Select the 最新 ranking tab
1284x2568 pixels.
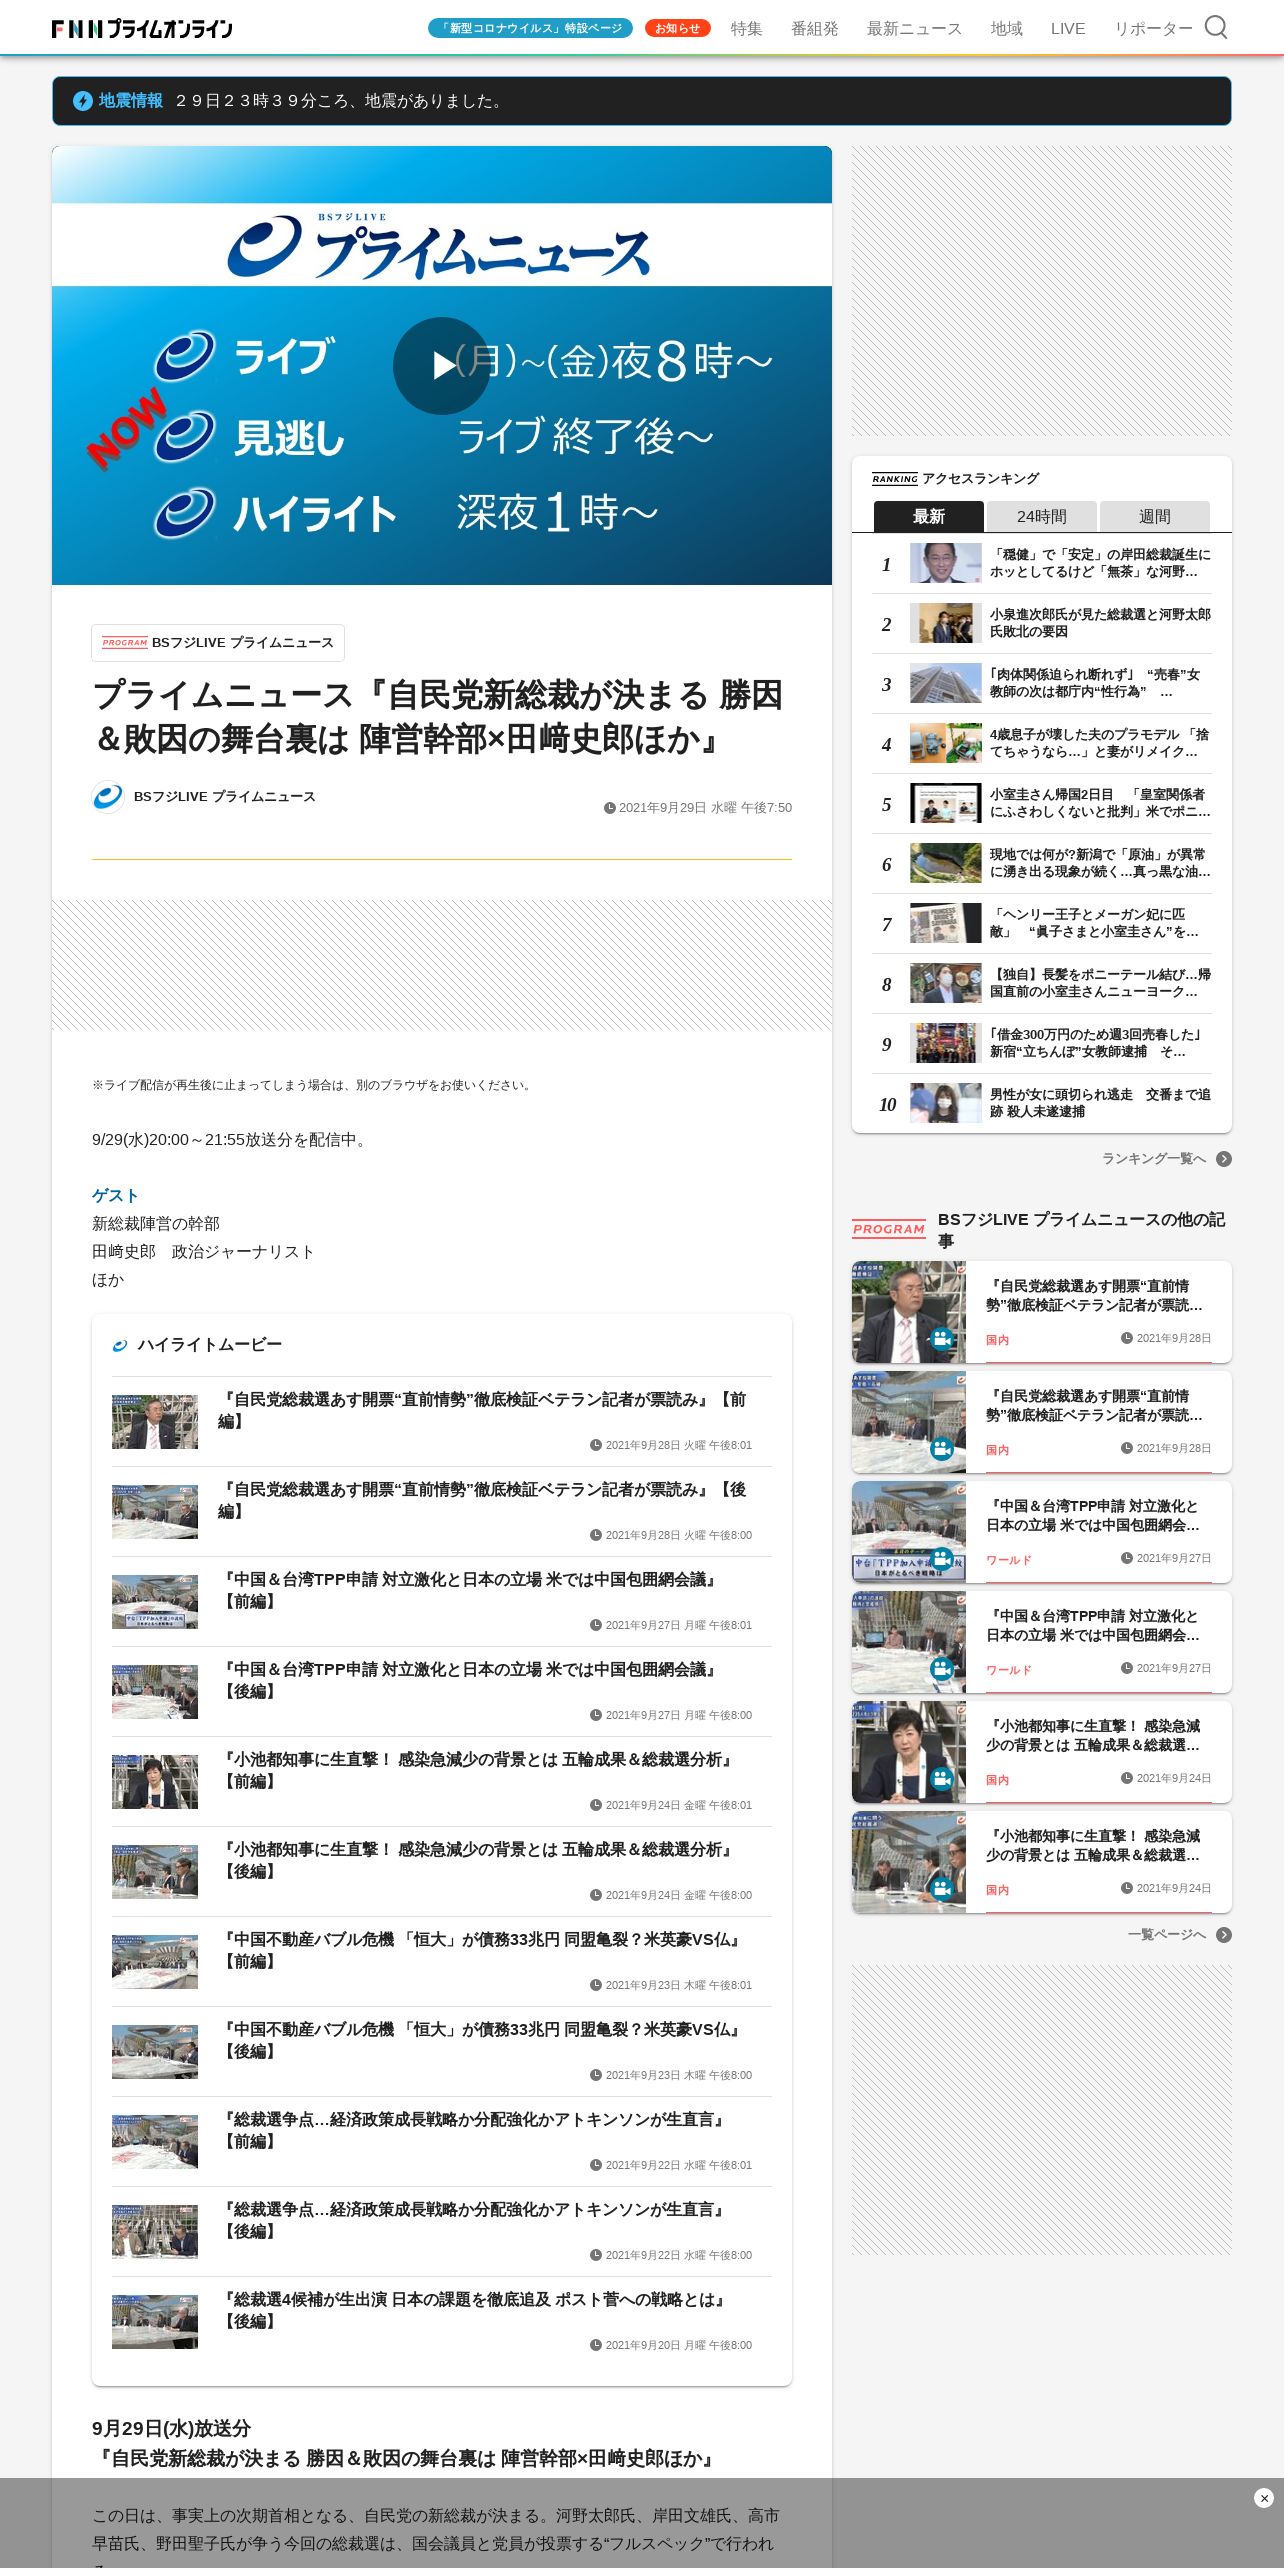(929, 516)
